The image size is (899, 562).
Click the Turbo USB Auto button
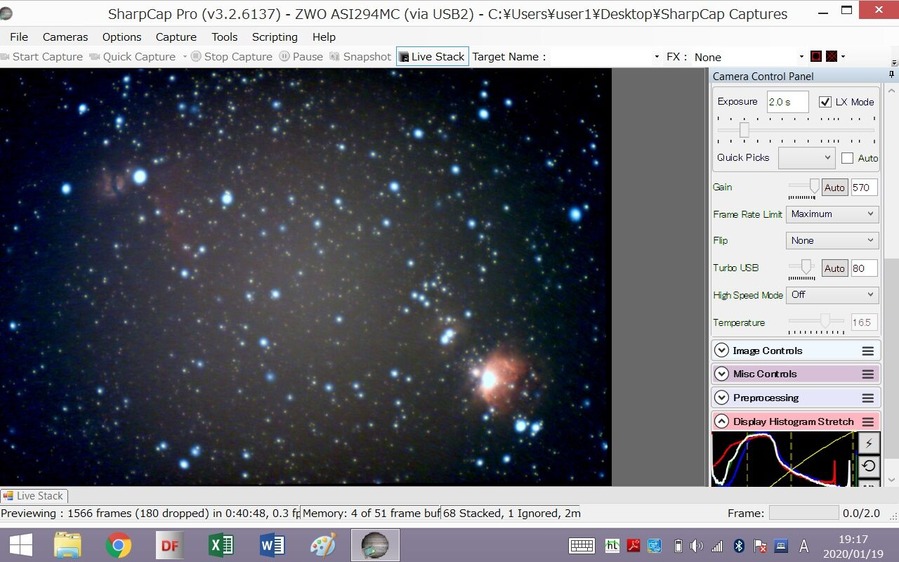pos(834,268)
